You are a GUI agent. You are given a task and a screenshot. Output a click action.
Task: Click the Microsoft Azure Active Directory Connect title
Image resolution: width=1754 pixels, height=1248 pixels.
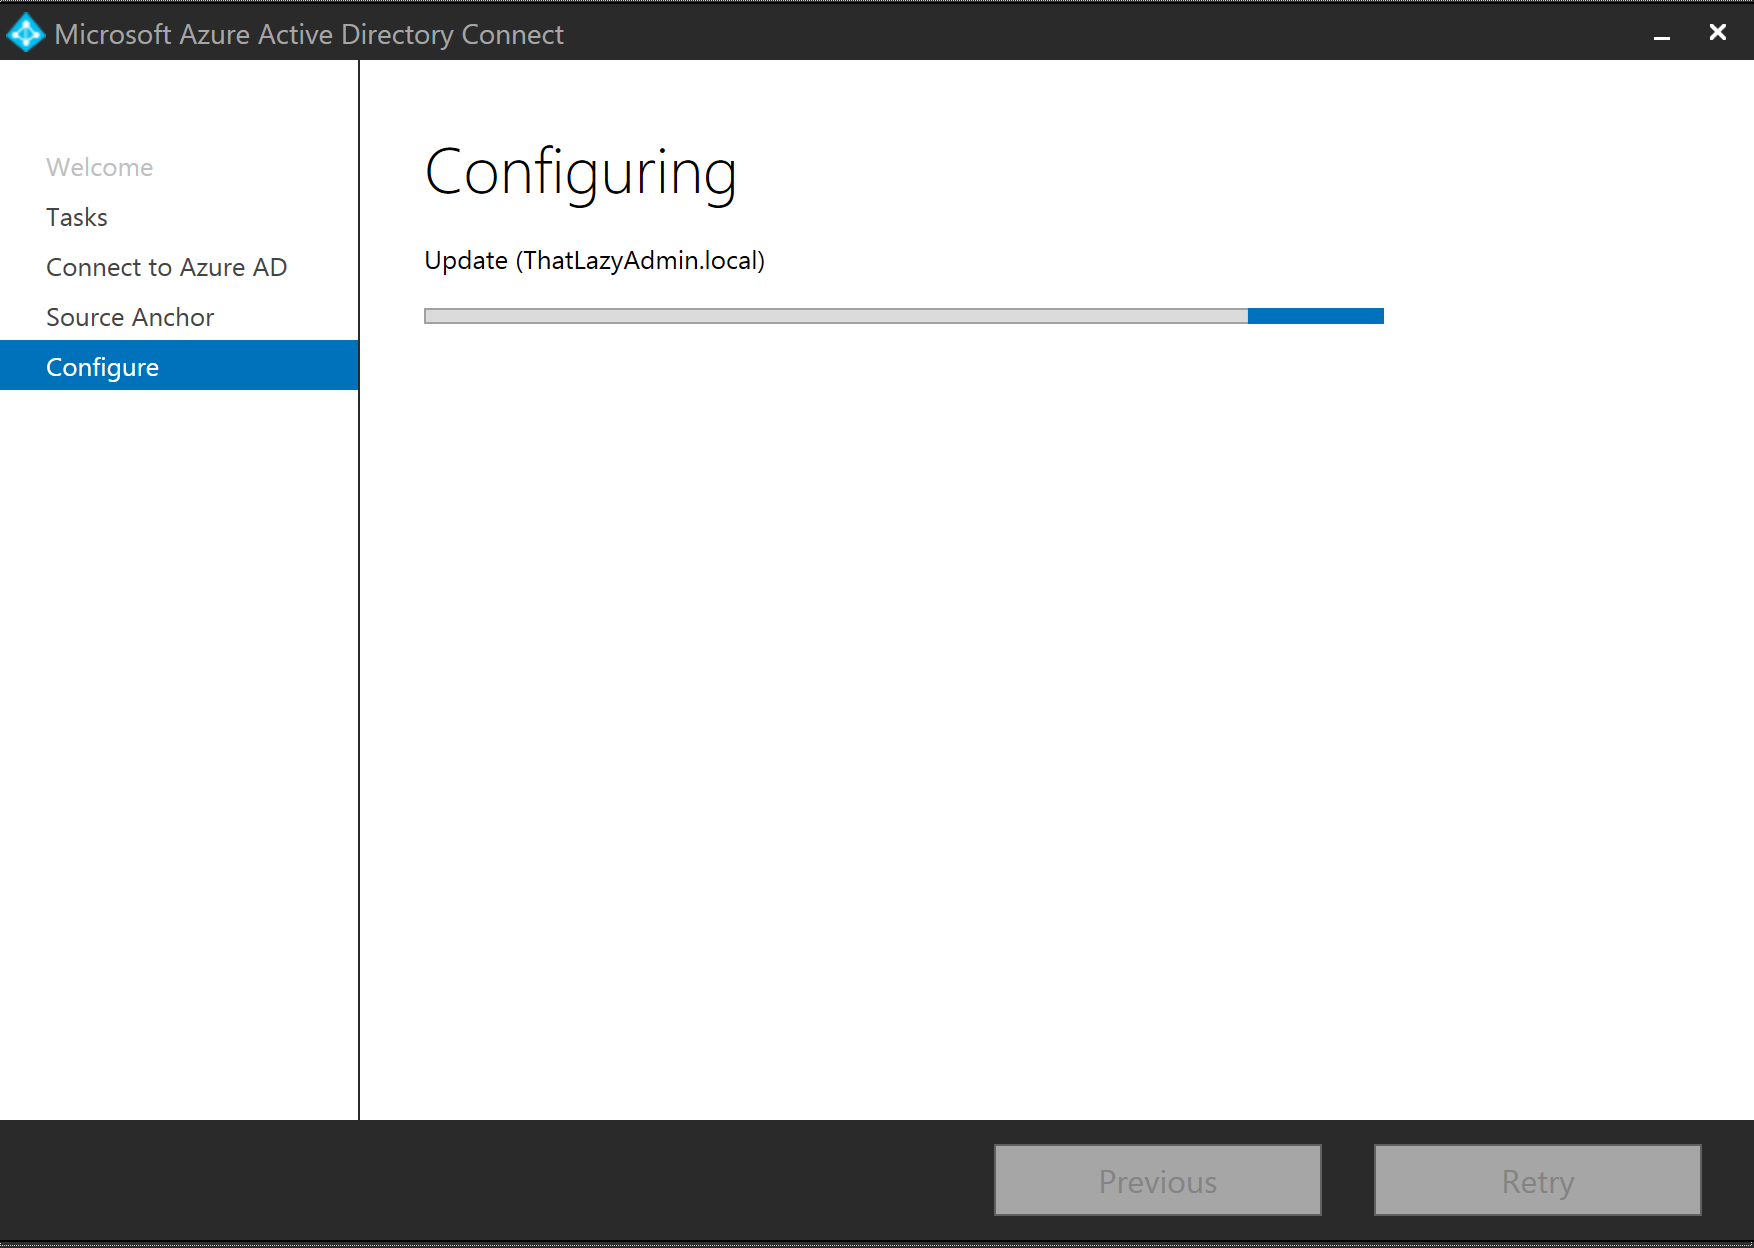[309, 34]
